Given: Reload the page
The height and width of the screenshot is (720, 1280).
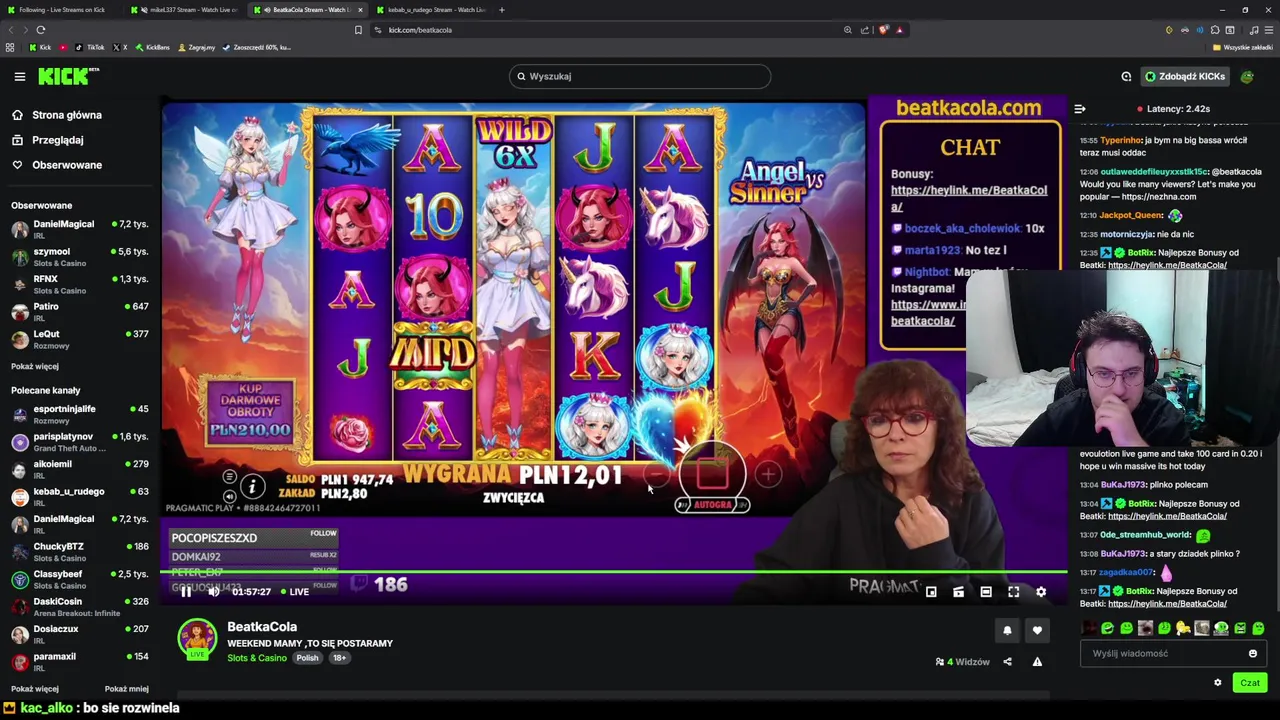Looking at the screenshot, I should click(x=41, y=30).
